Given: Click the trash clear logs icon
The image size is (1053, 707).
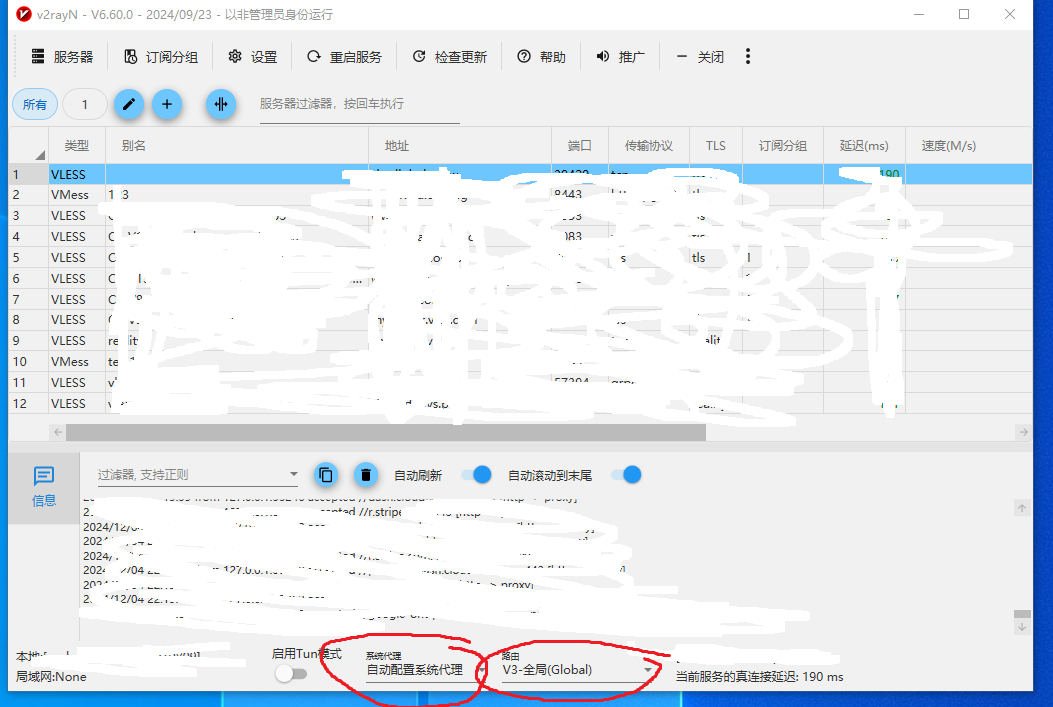Looking at the screenshot, I should [x=366, y=474].
